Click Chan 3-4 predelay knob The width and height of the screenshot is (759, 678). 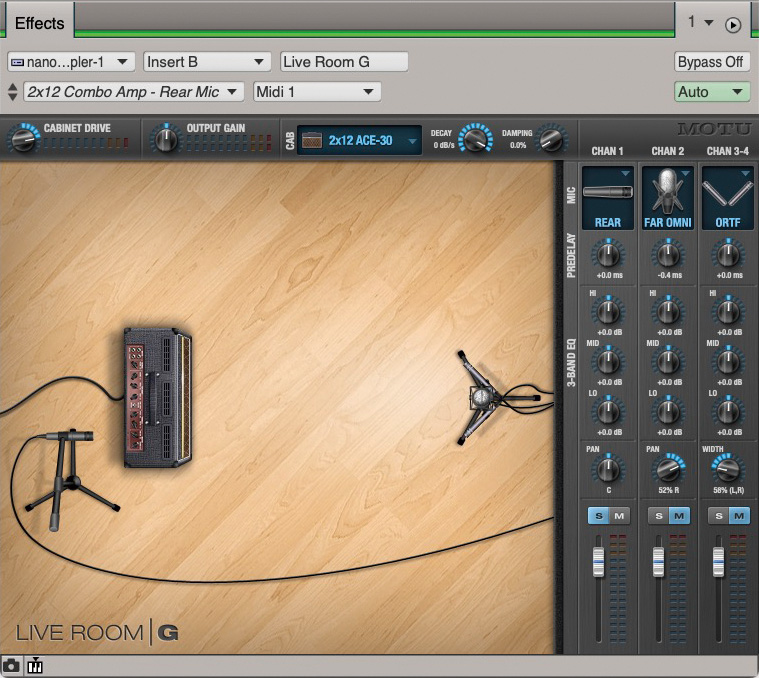728,255
